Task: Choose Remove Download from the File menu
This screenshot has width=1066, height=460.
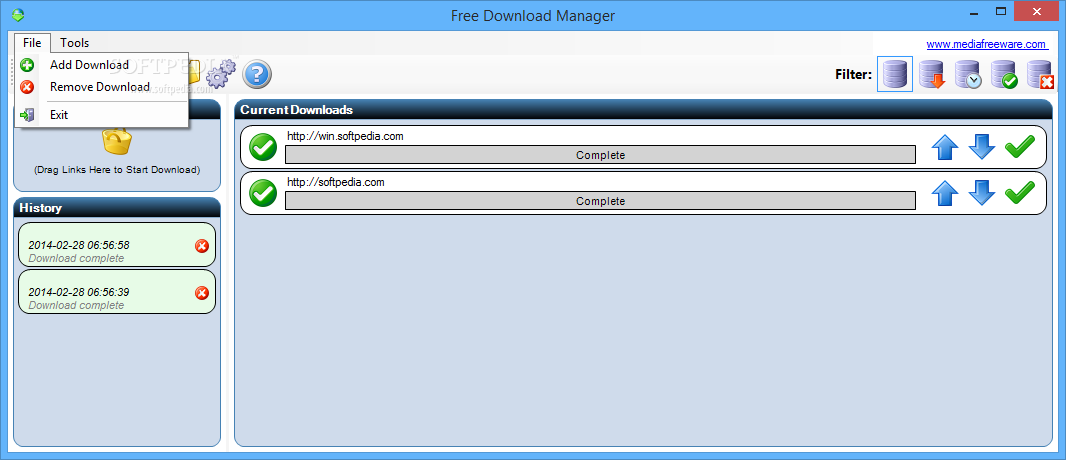Action: [101, 87]
